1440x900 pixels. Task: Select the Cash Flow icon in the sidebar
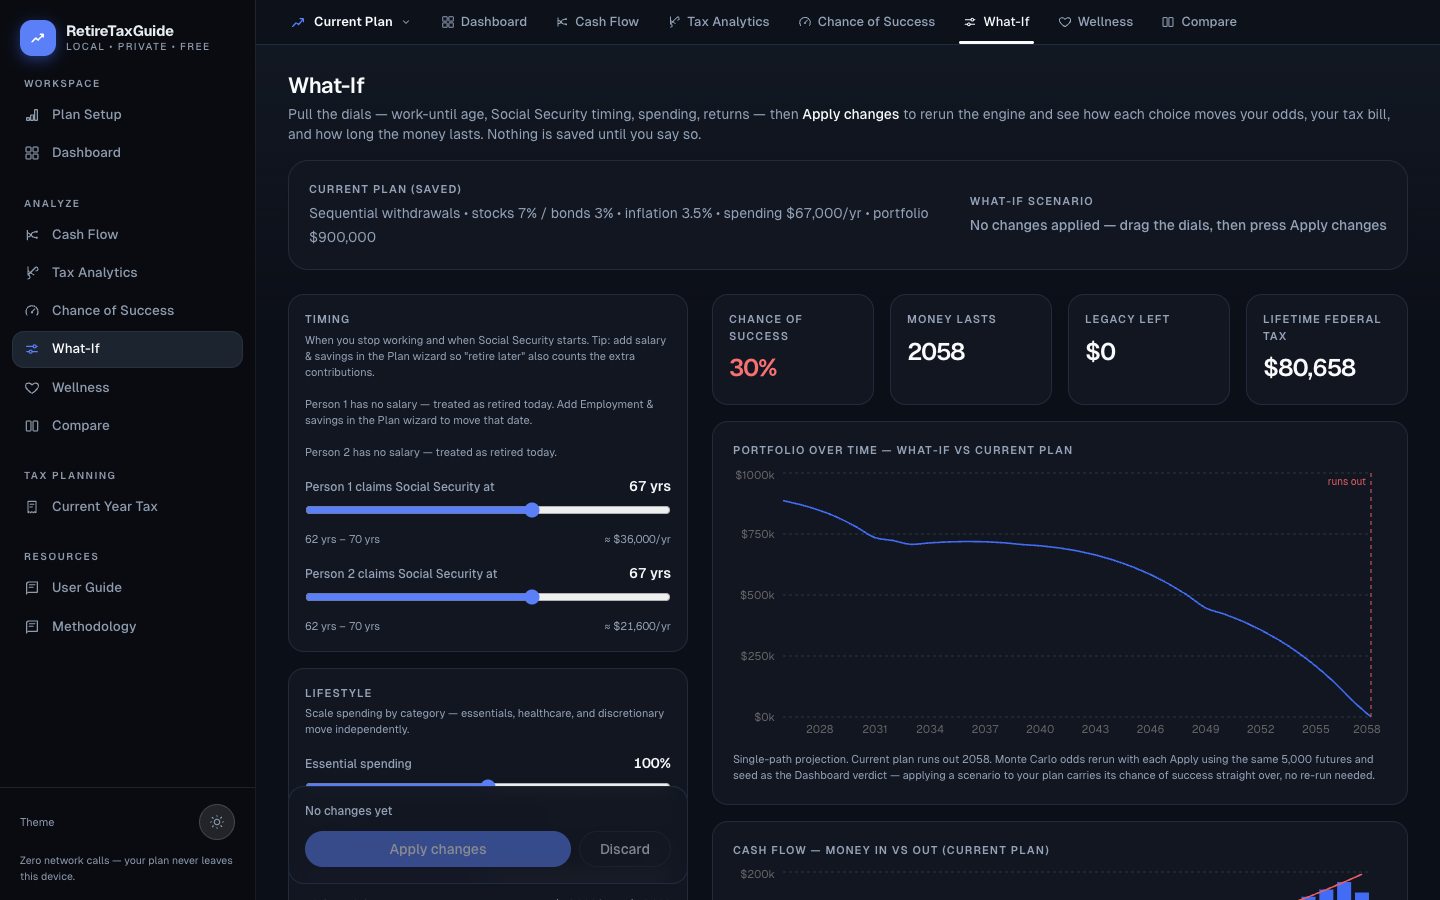[x=32, y=235]
